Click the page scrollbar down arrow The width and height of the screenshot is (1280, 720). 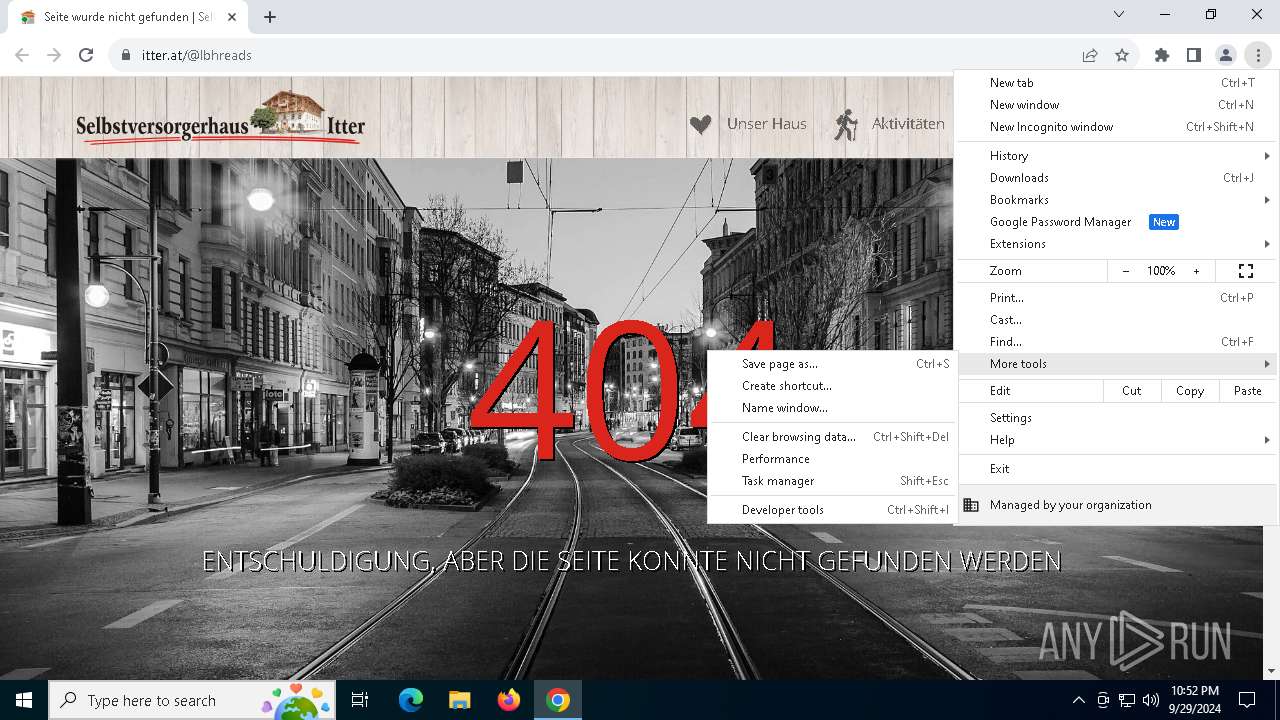pyautogui.click(x=1271, y=671)
